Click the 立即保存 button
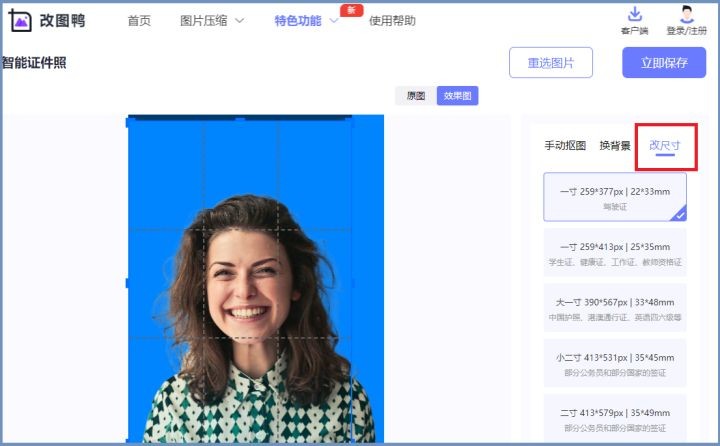 coord(664,62)
